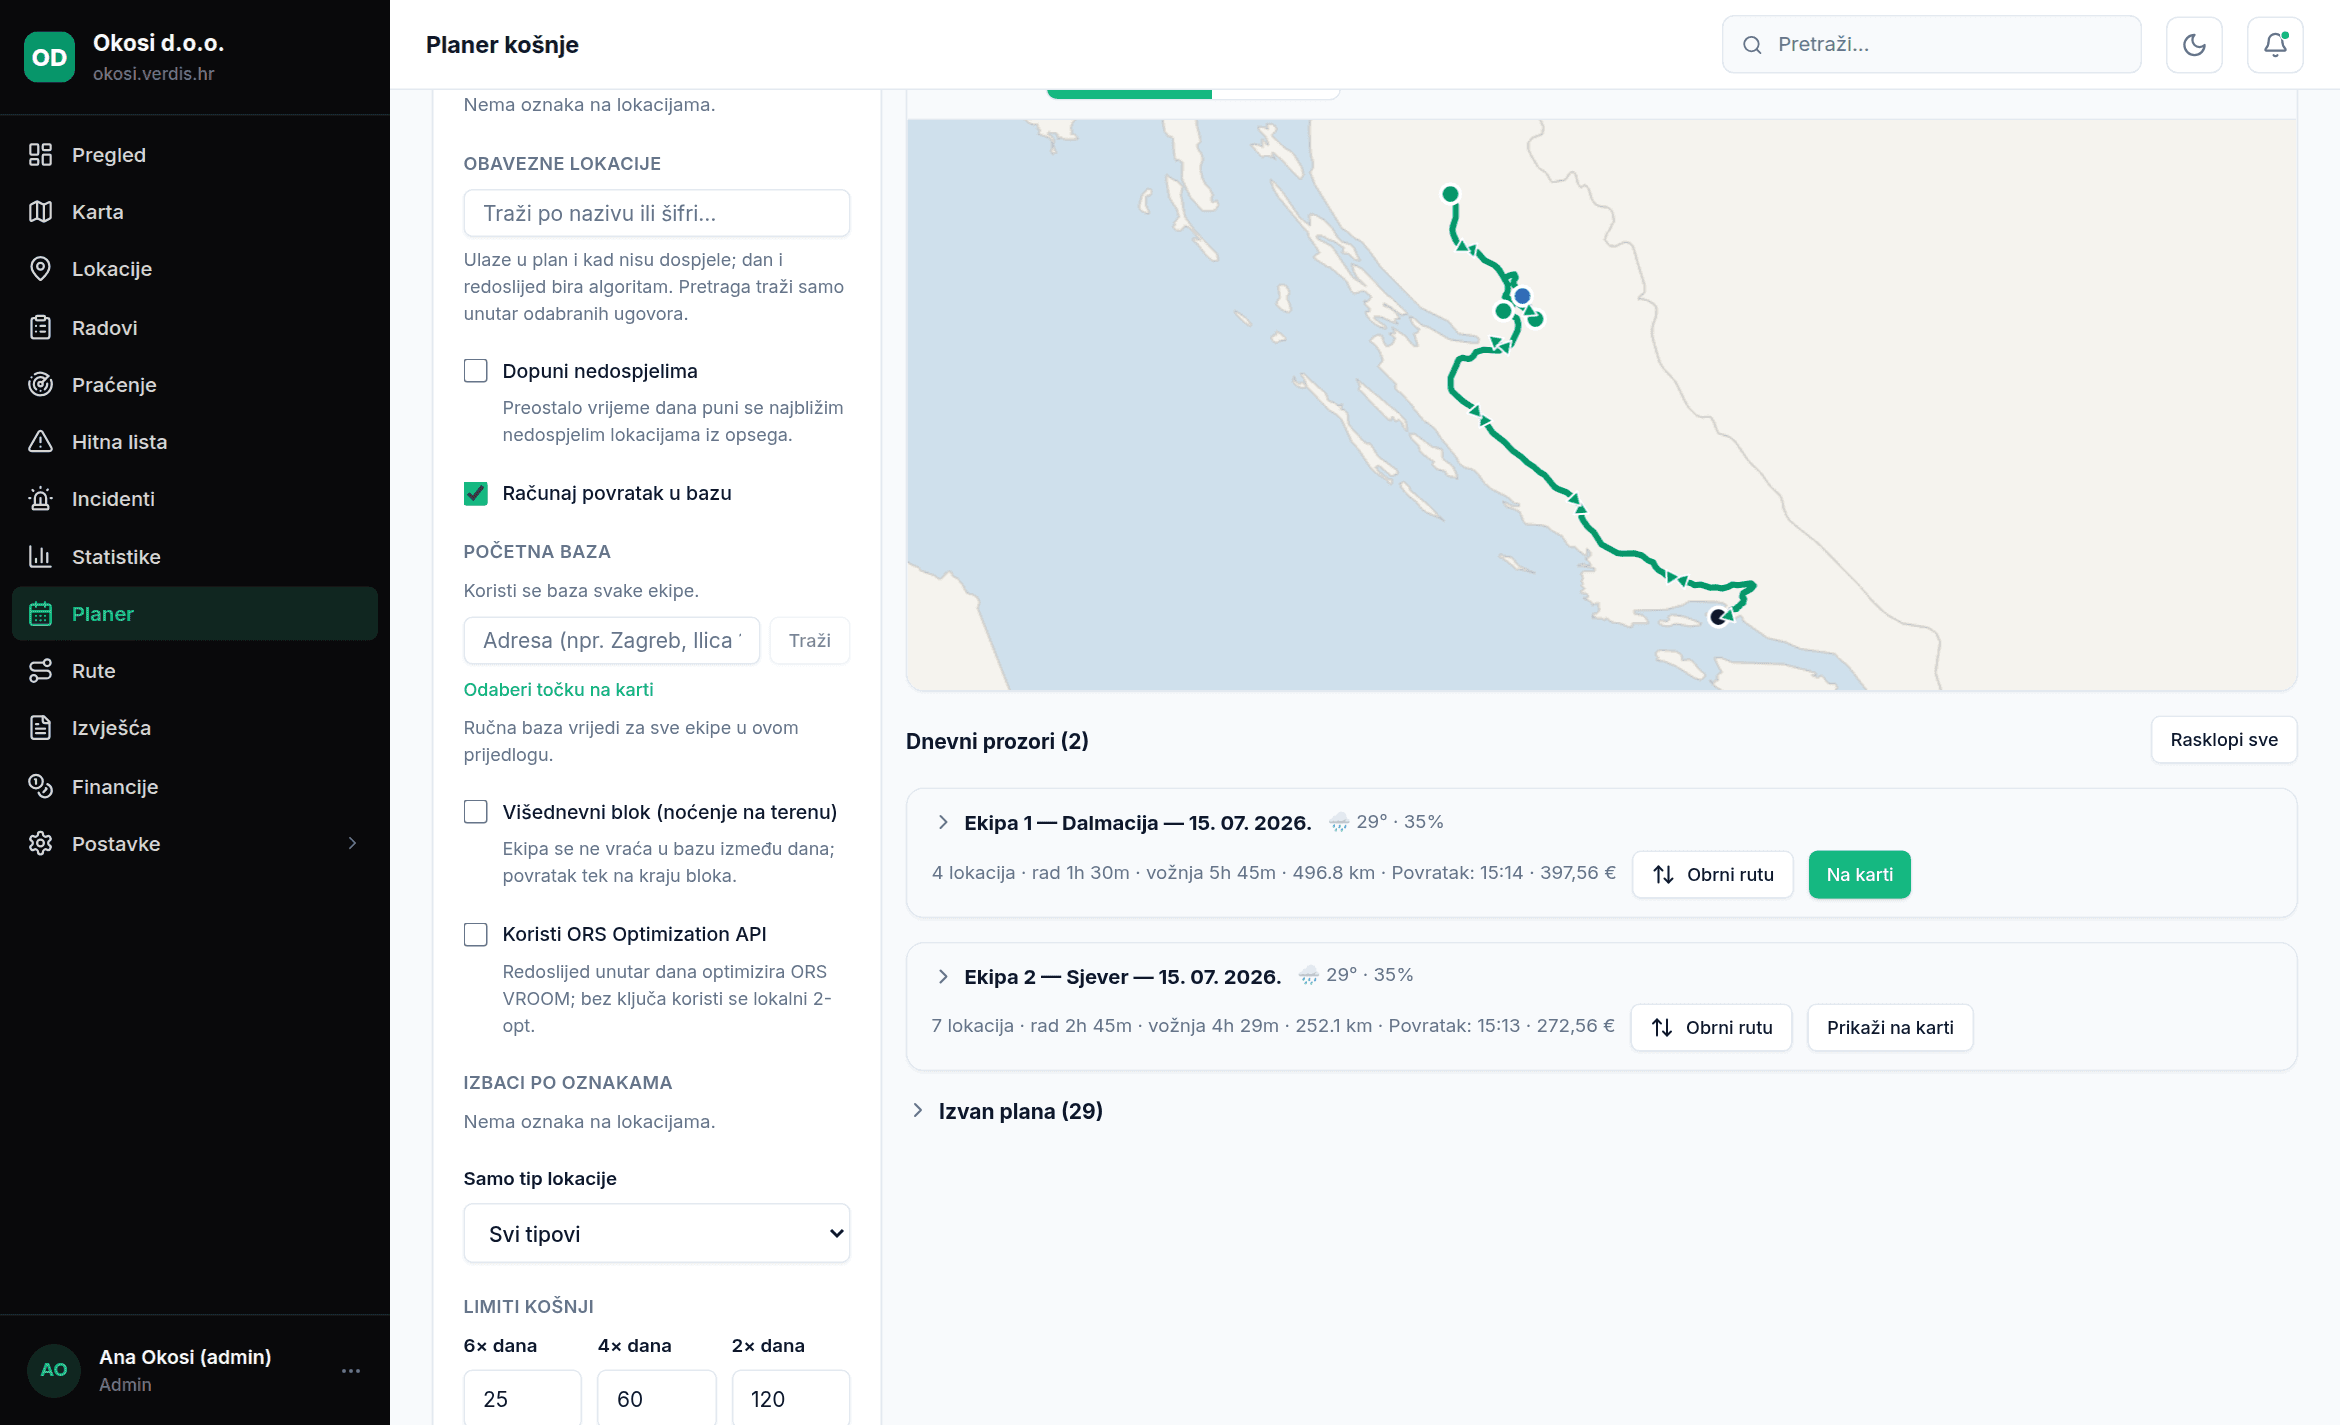
Task: Open user menu three-dots icon
Action: [x=351, y=1370]
